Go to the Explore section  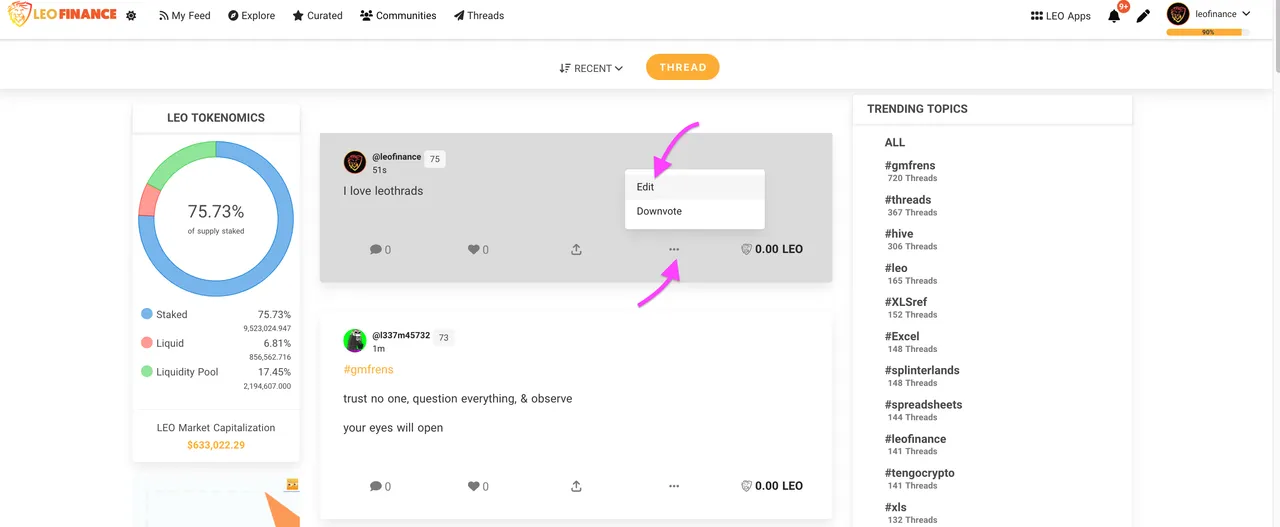pos(251,16)
